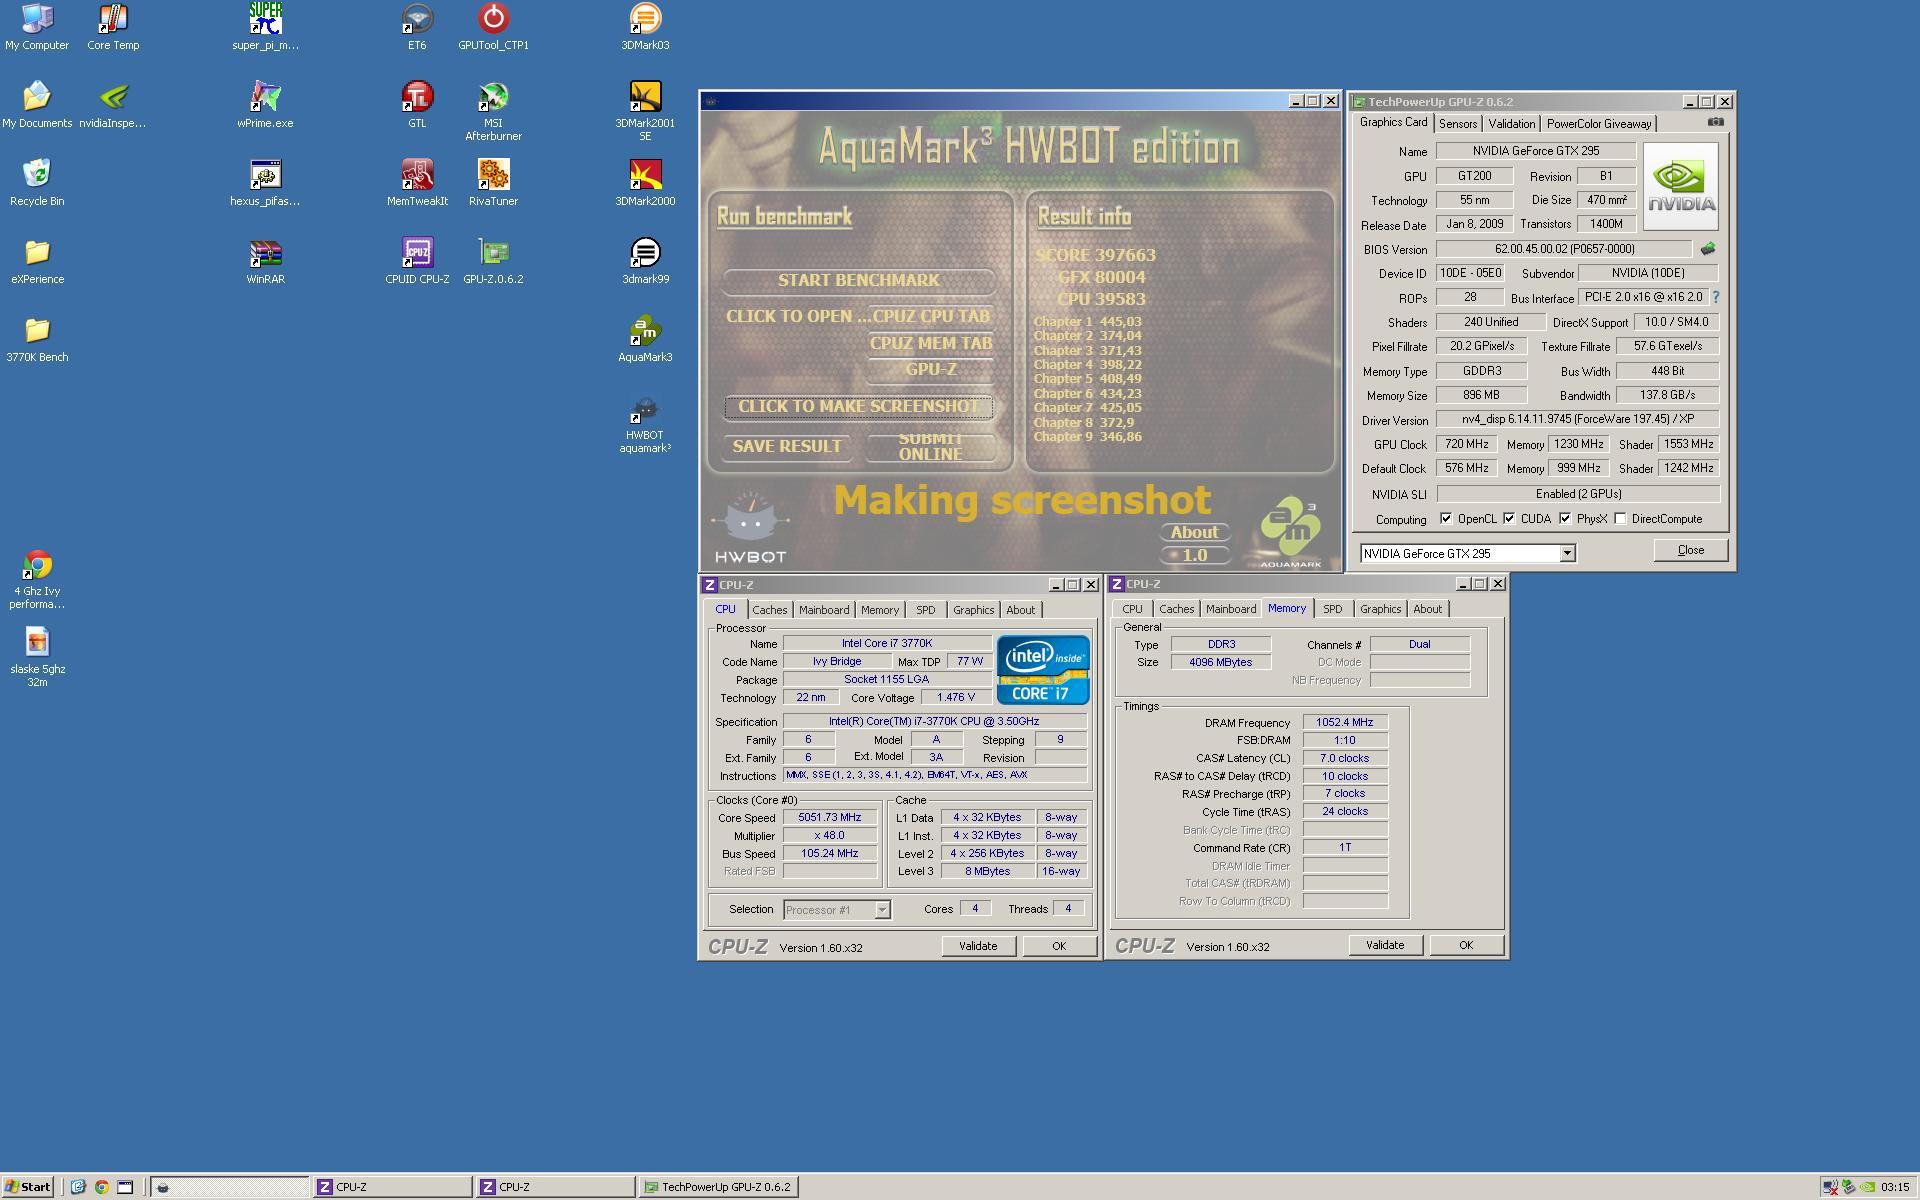Open the My Computer desktop icon
This screenshot has height=1200, width=1920.
[37, 27]
